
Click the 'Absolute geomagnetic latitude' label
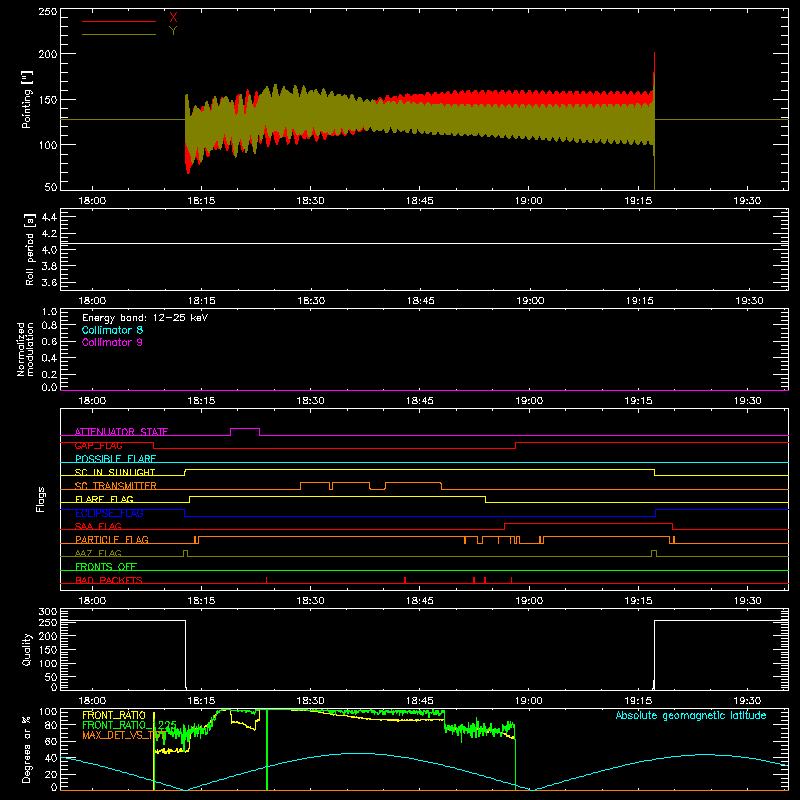pyautogui.click(x=691, y=715)
